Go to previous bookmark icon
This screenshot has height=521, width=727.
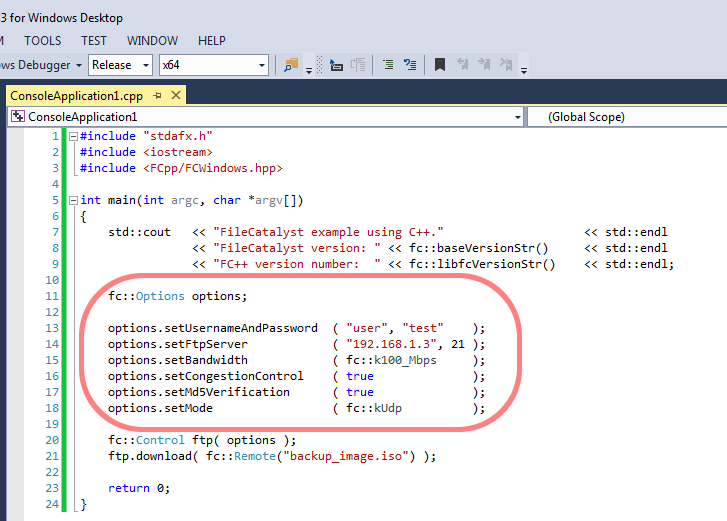463,65
